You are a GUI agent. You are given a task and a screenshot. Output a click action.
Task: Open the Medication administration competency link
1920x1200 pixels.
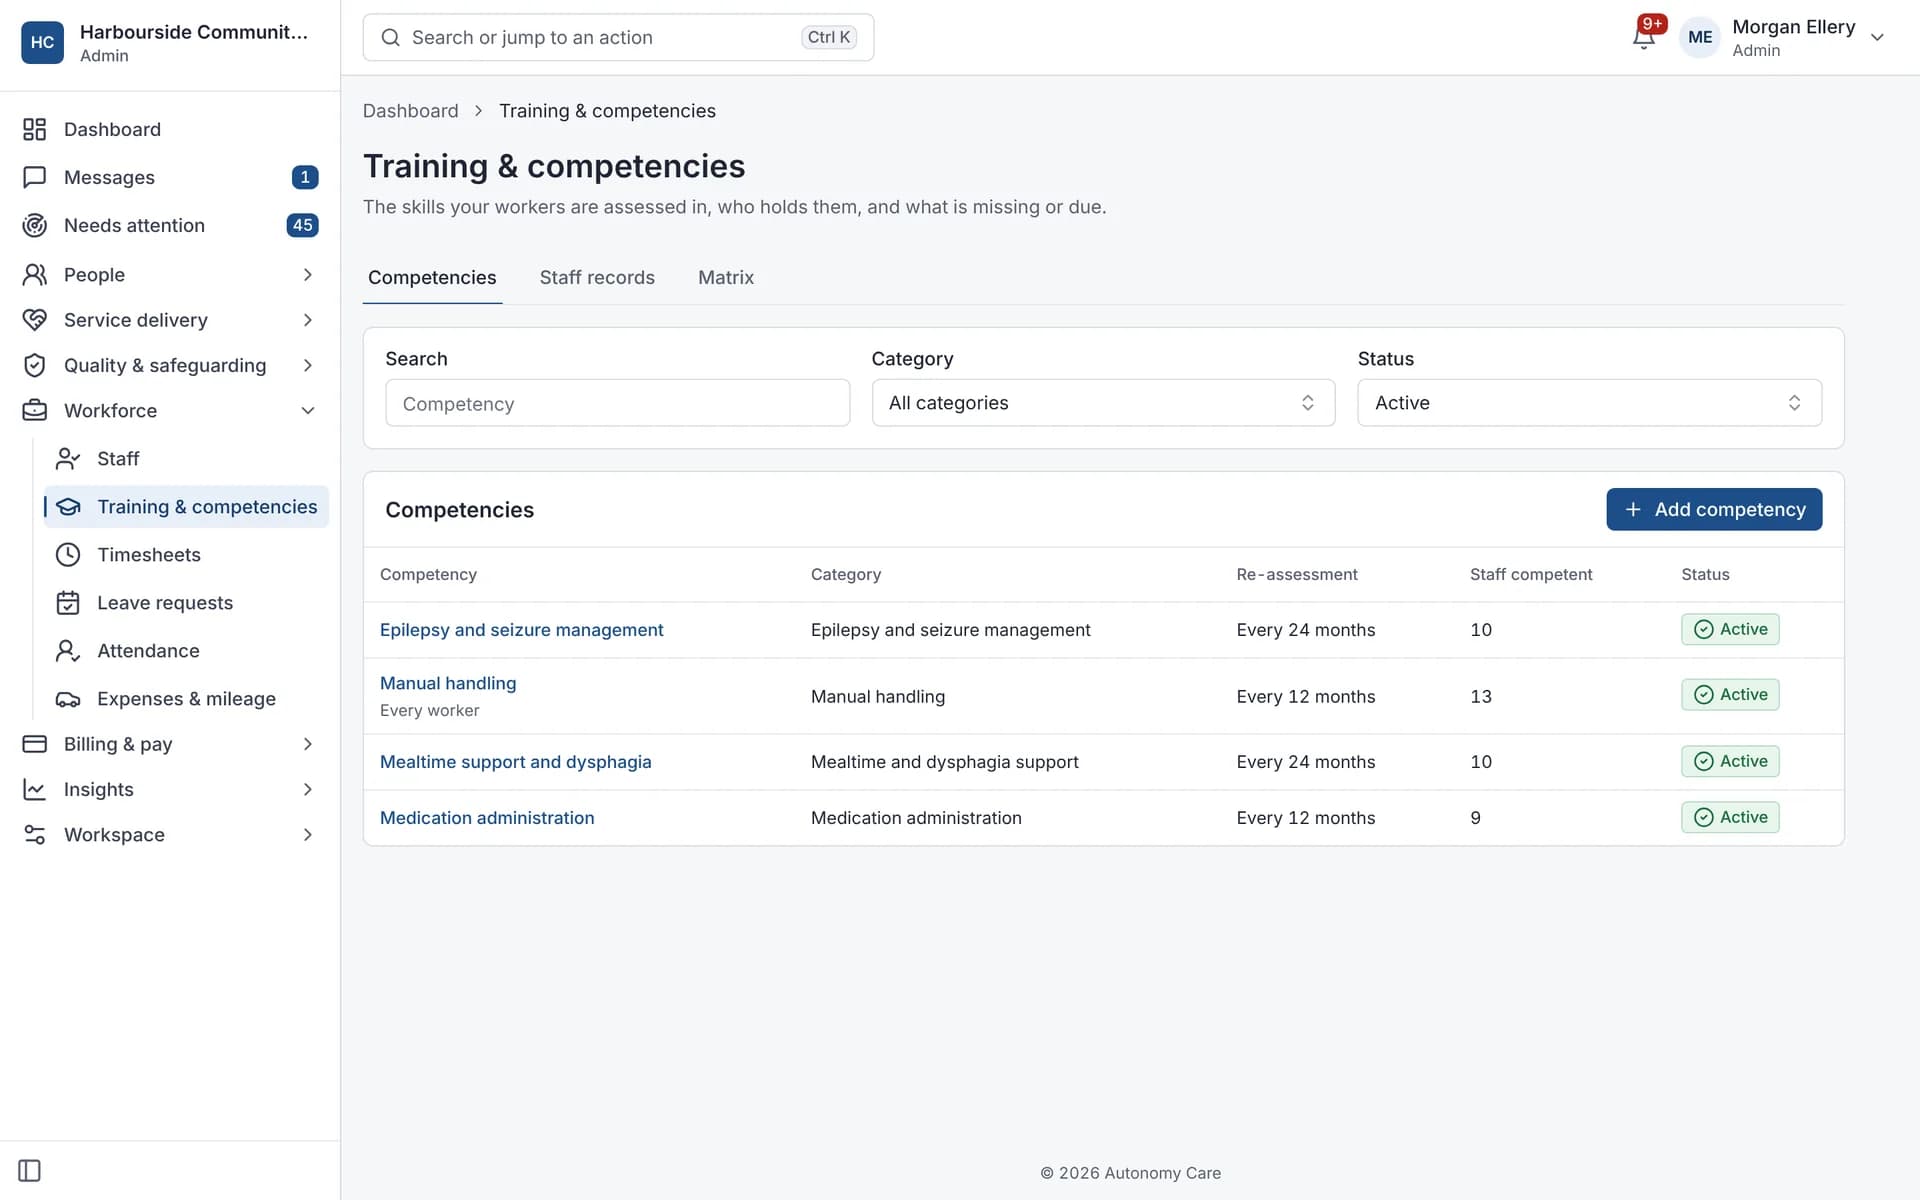(487, 817)
